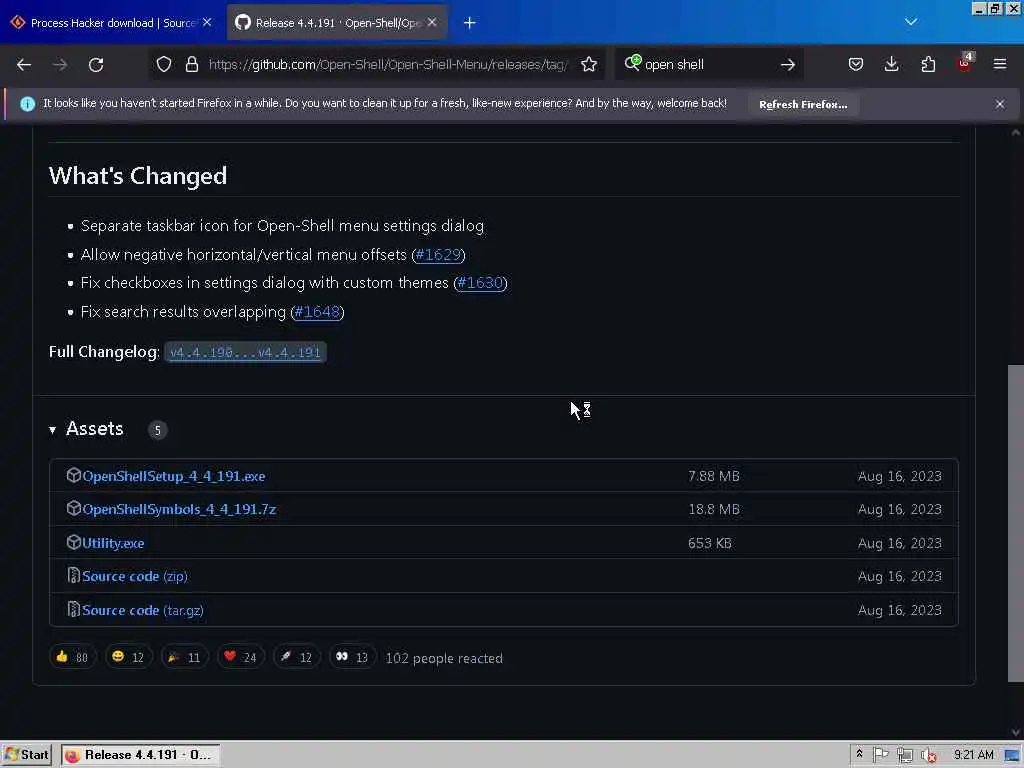Screen dimensions: 1024x768
Task: Click the page vertical scrollbar thumb
Action: (x=1016, y=522)
